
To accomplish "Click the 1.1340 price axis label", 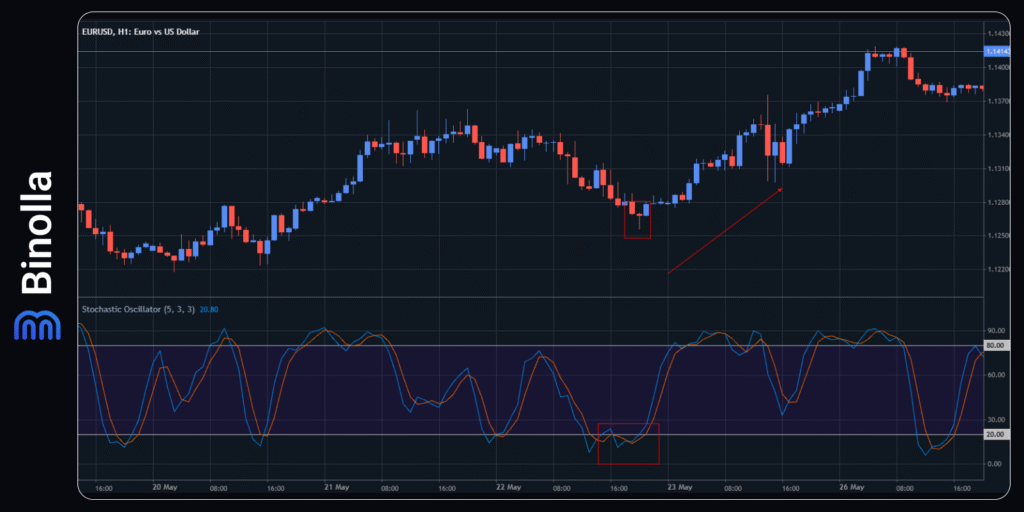I will click(996, 135).
